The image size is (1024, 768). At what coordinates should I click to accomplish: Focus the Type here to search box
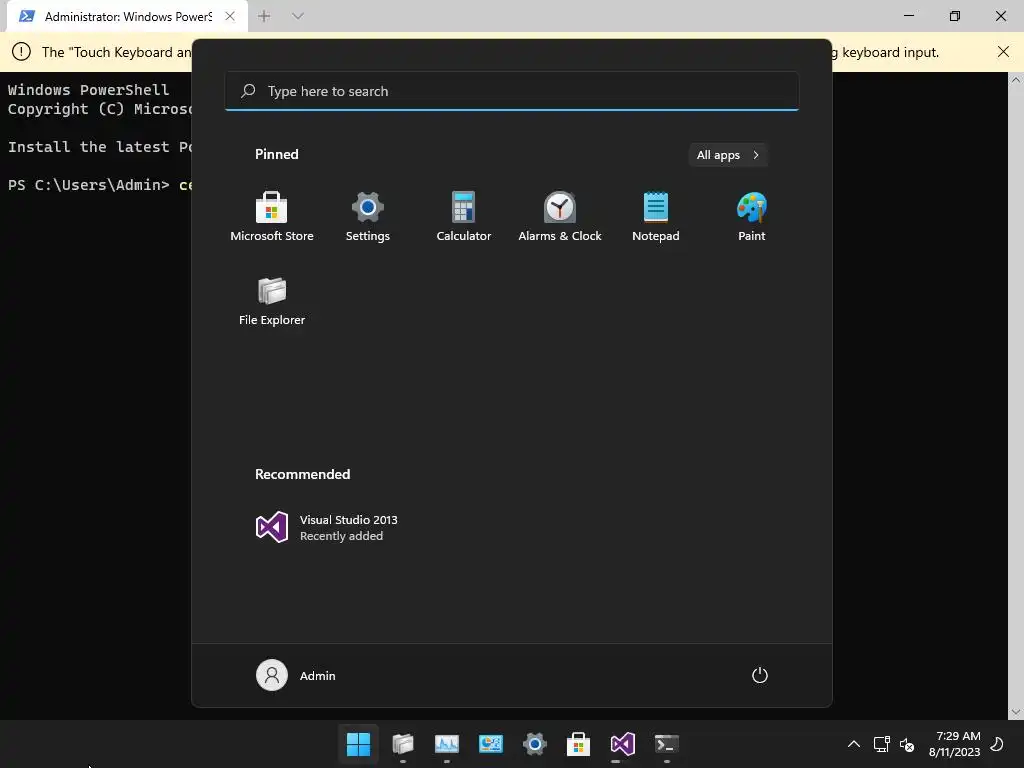511,91
